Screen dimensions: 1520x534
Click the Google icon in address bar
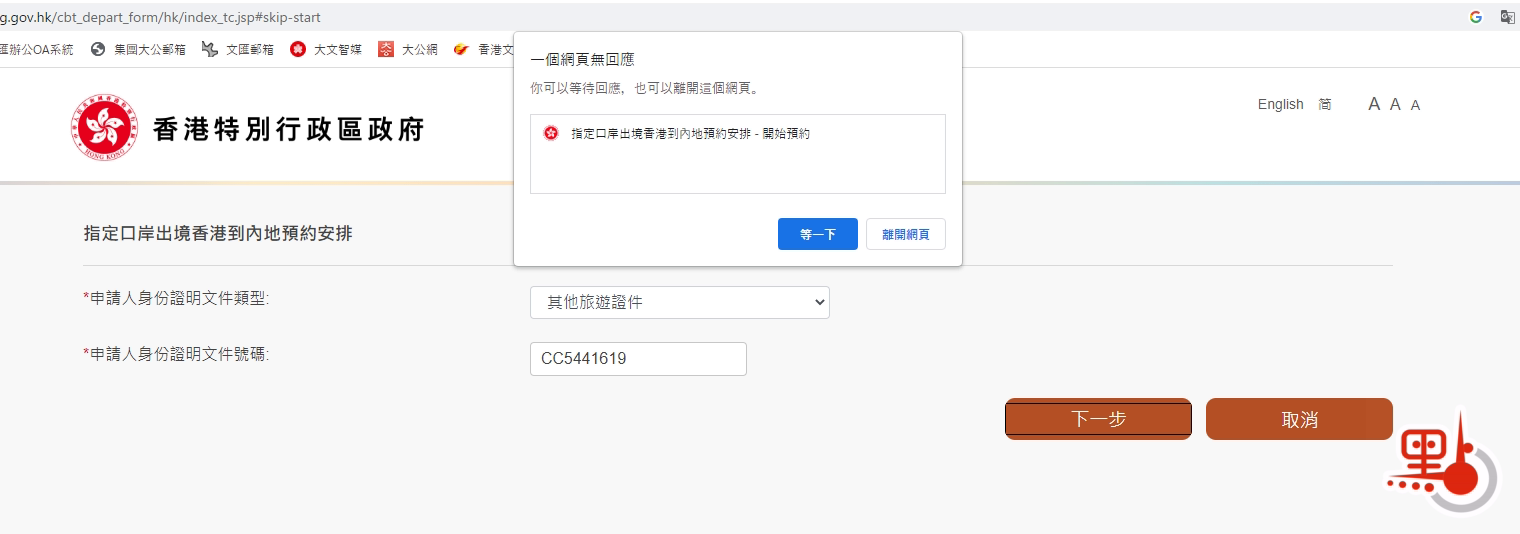[x=1476, y=17]
